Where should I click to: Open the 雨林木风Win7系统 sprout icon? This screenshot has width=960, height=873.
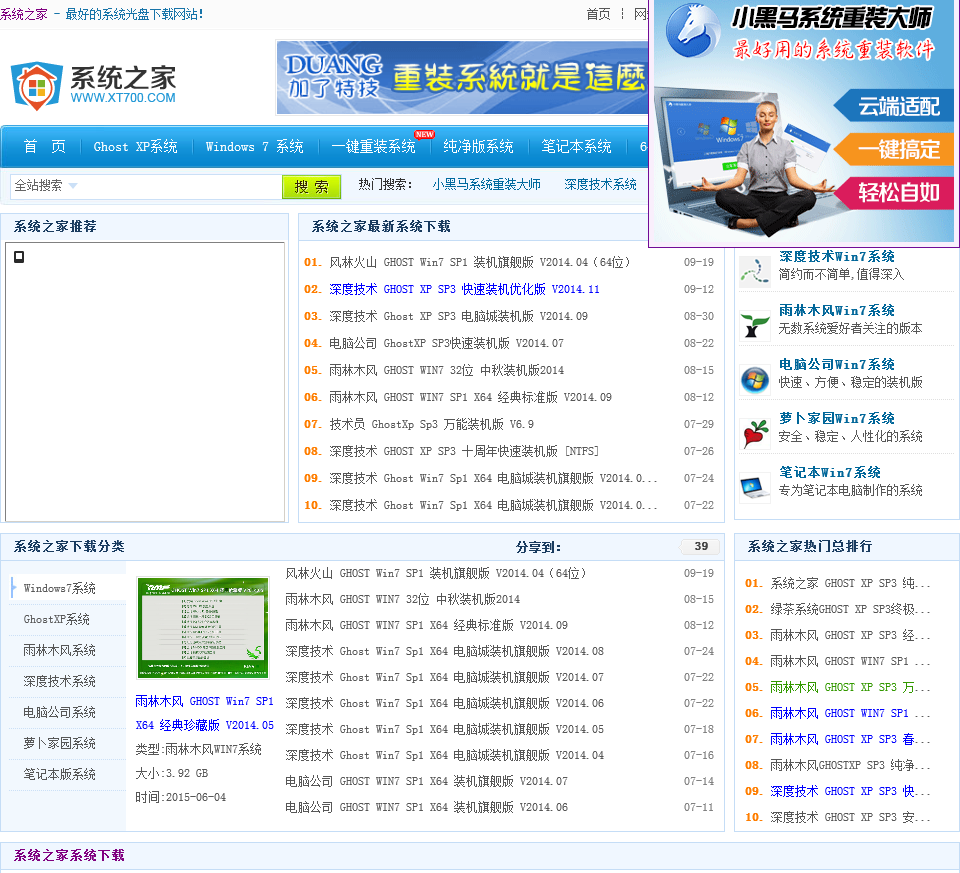pyautogui.click(x=754, y=325)
